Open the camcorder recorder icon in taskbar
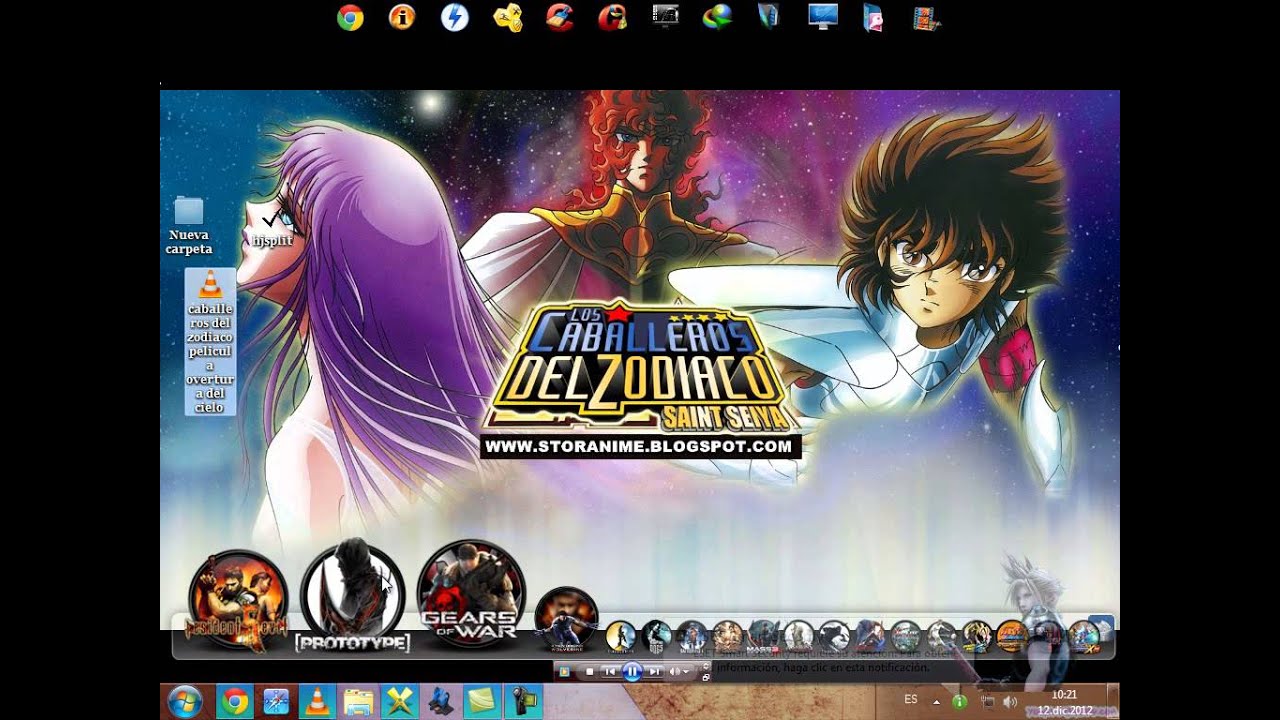This screenshot has height=720, width=1280. [521, 702]
